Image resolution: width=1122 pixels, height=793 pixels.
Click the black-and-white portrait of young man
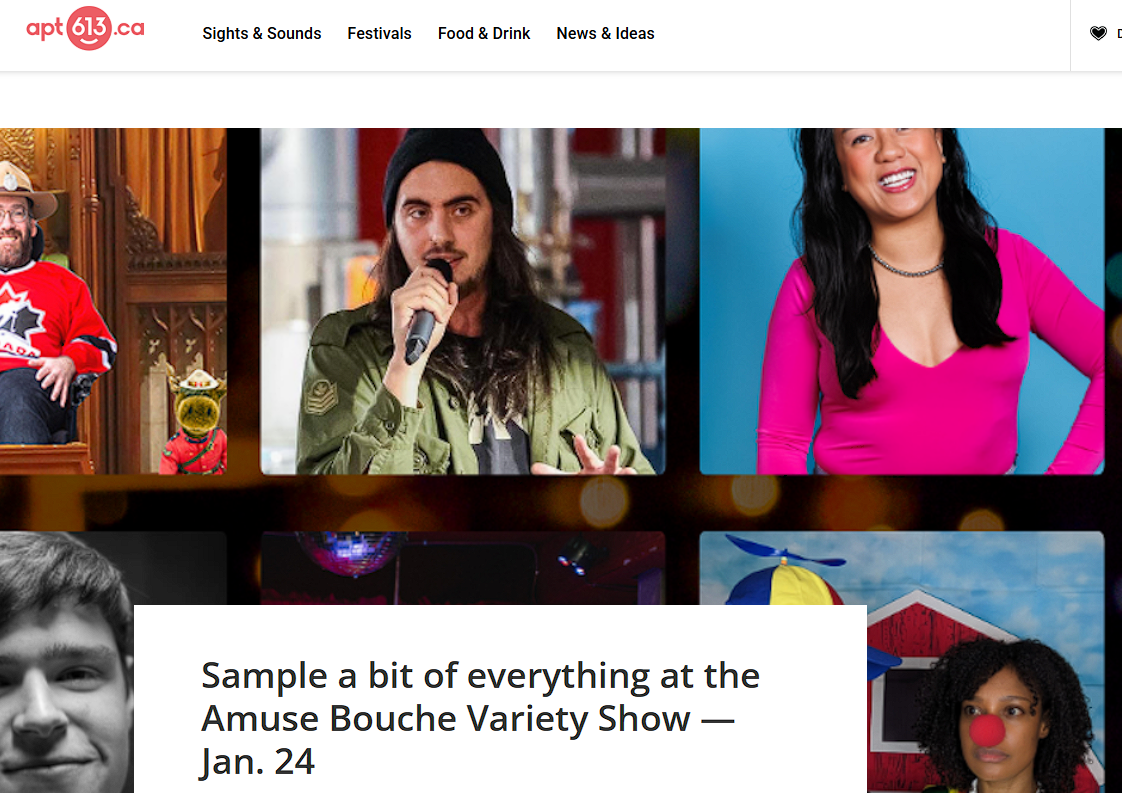pos(67,662)
